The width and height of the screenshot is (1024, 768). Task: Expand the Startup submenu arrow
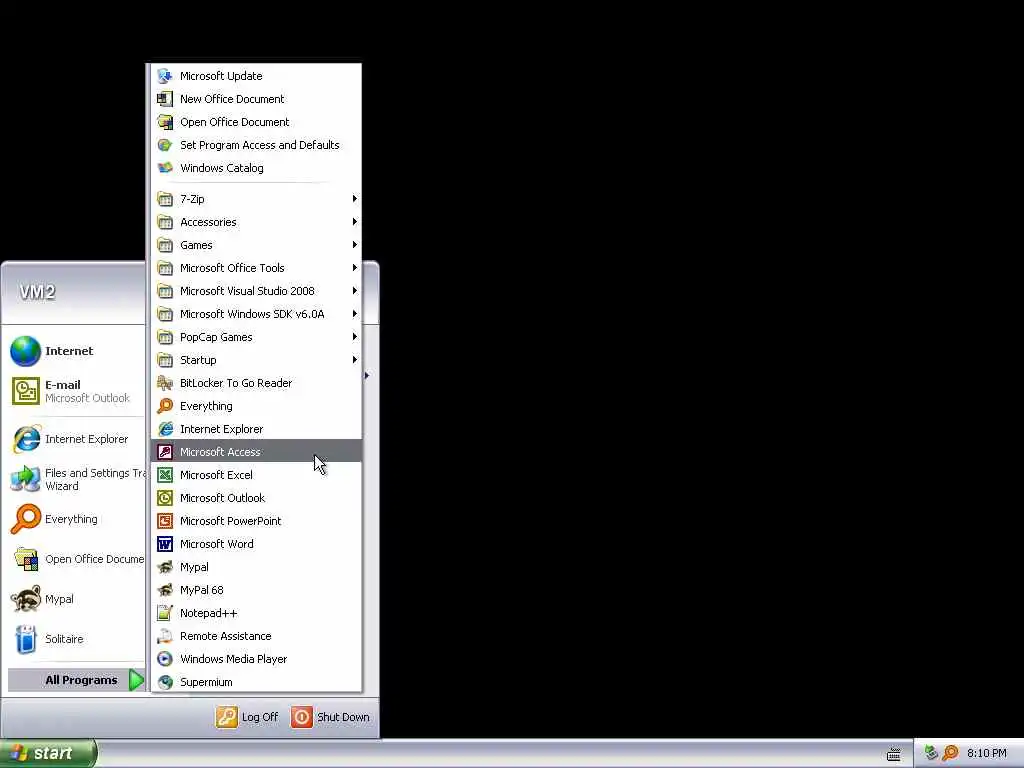pos(355,360)
